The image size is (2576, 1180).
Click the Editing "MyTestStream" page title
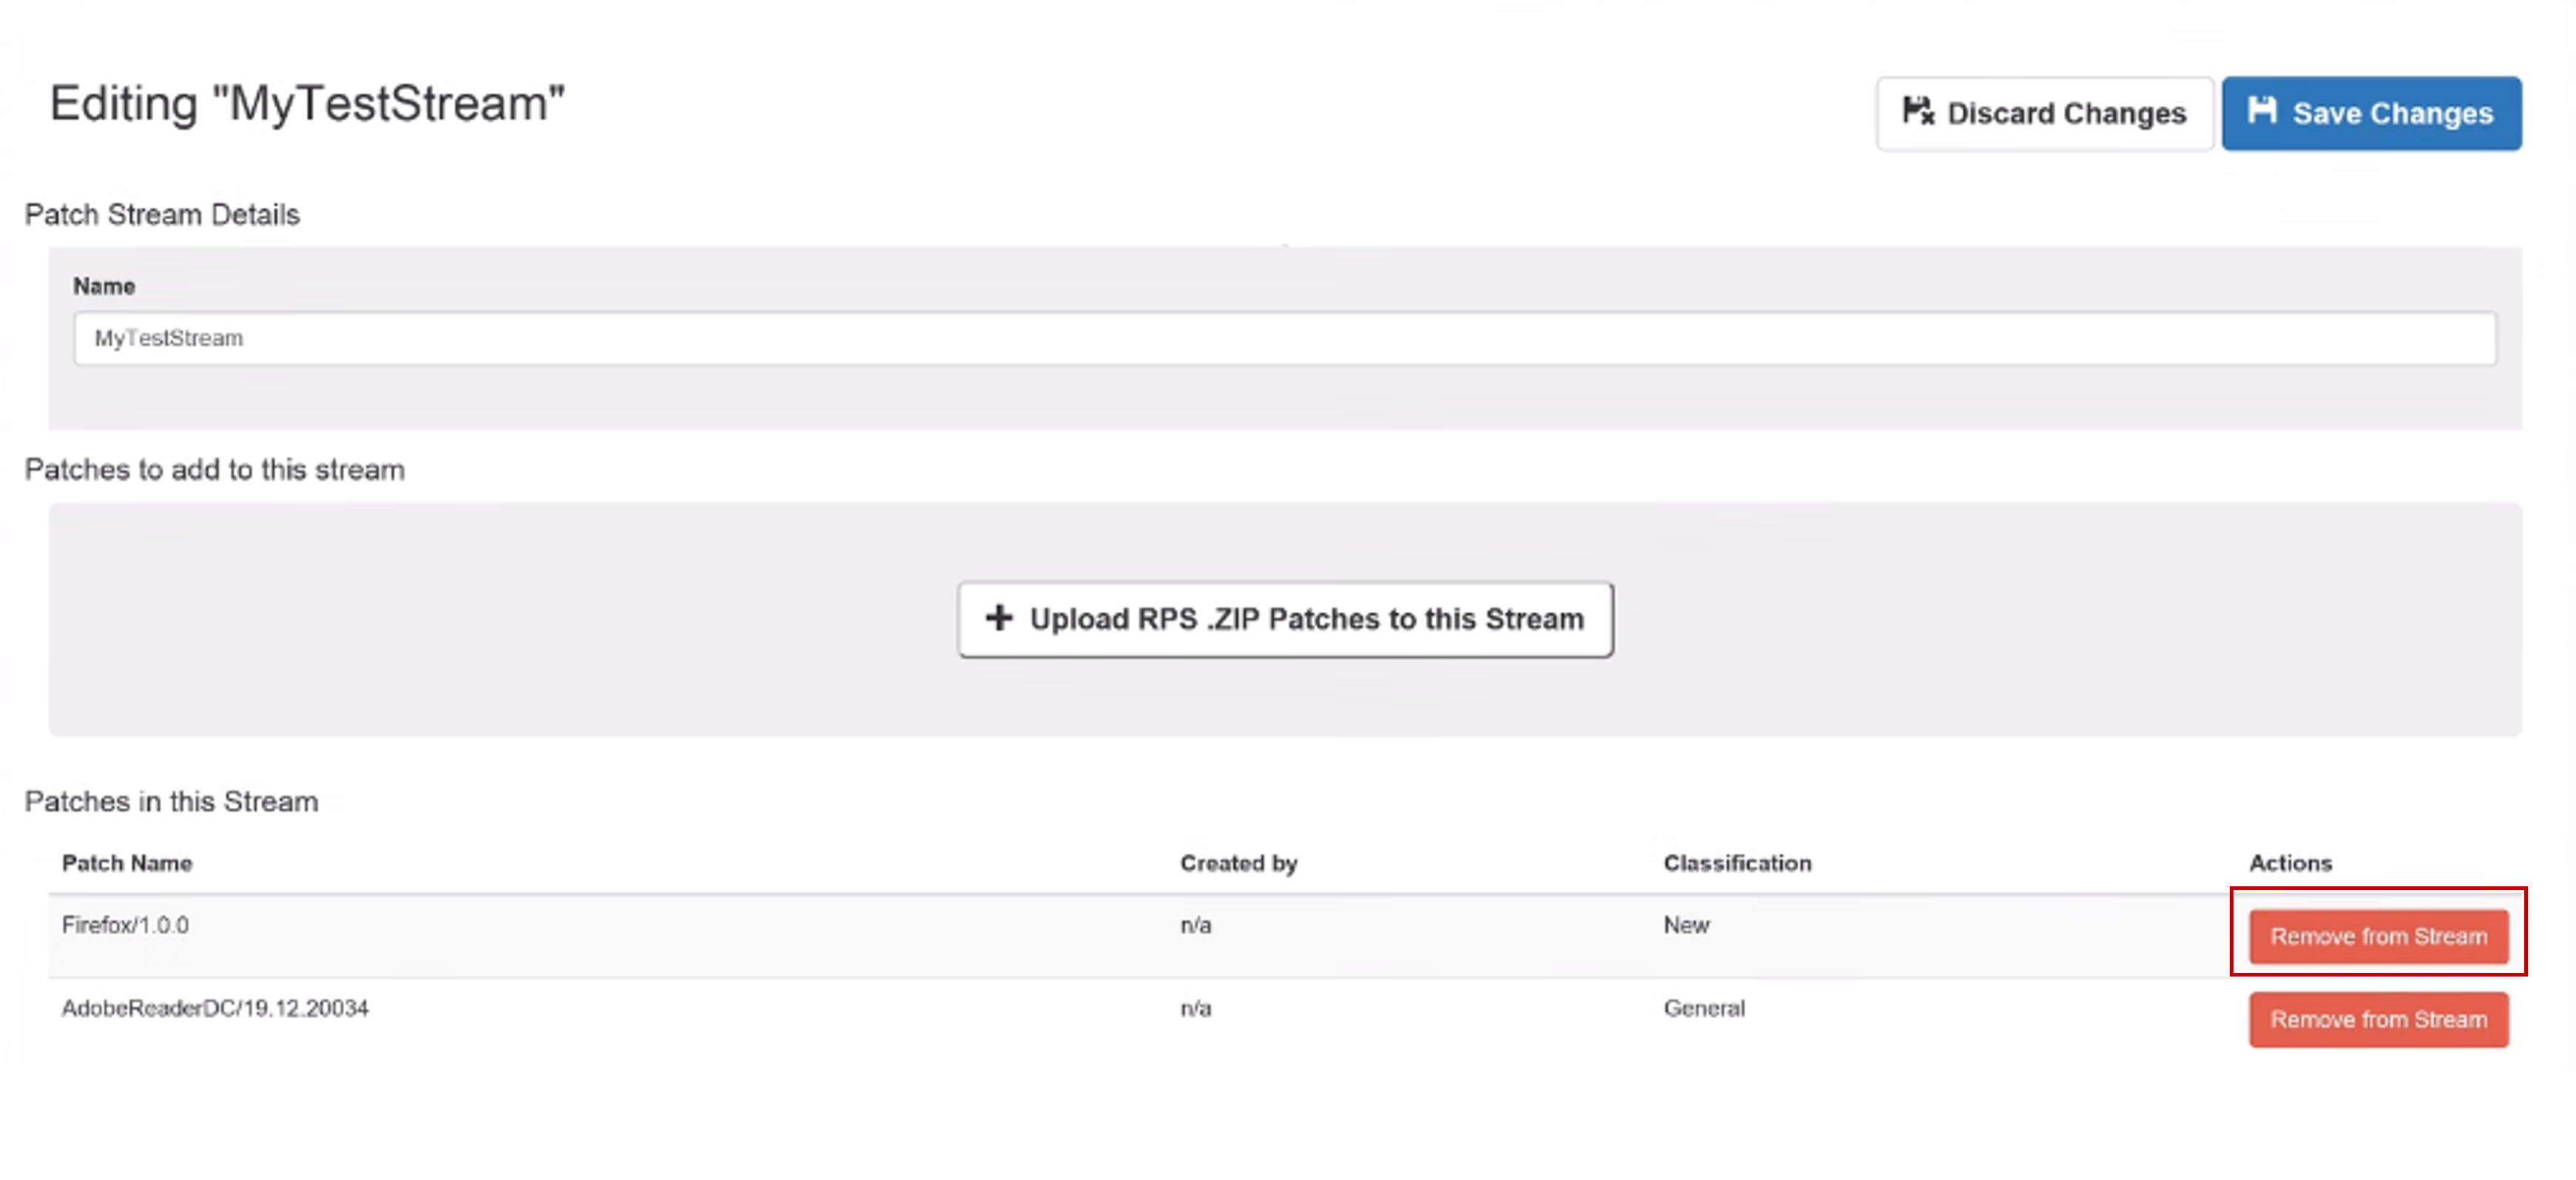[307, 104]
